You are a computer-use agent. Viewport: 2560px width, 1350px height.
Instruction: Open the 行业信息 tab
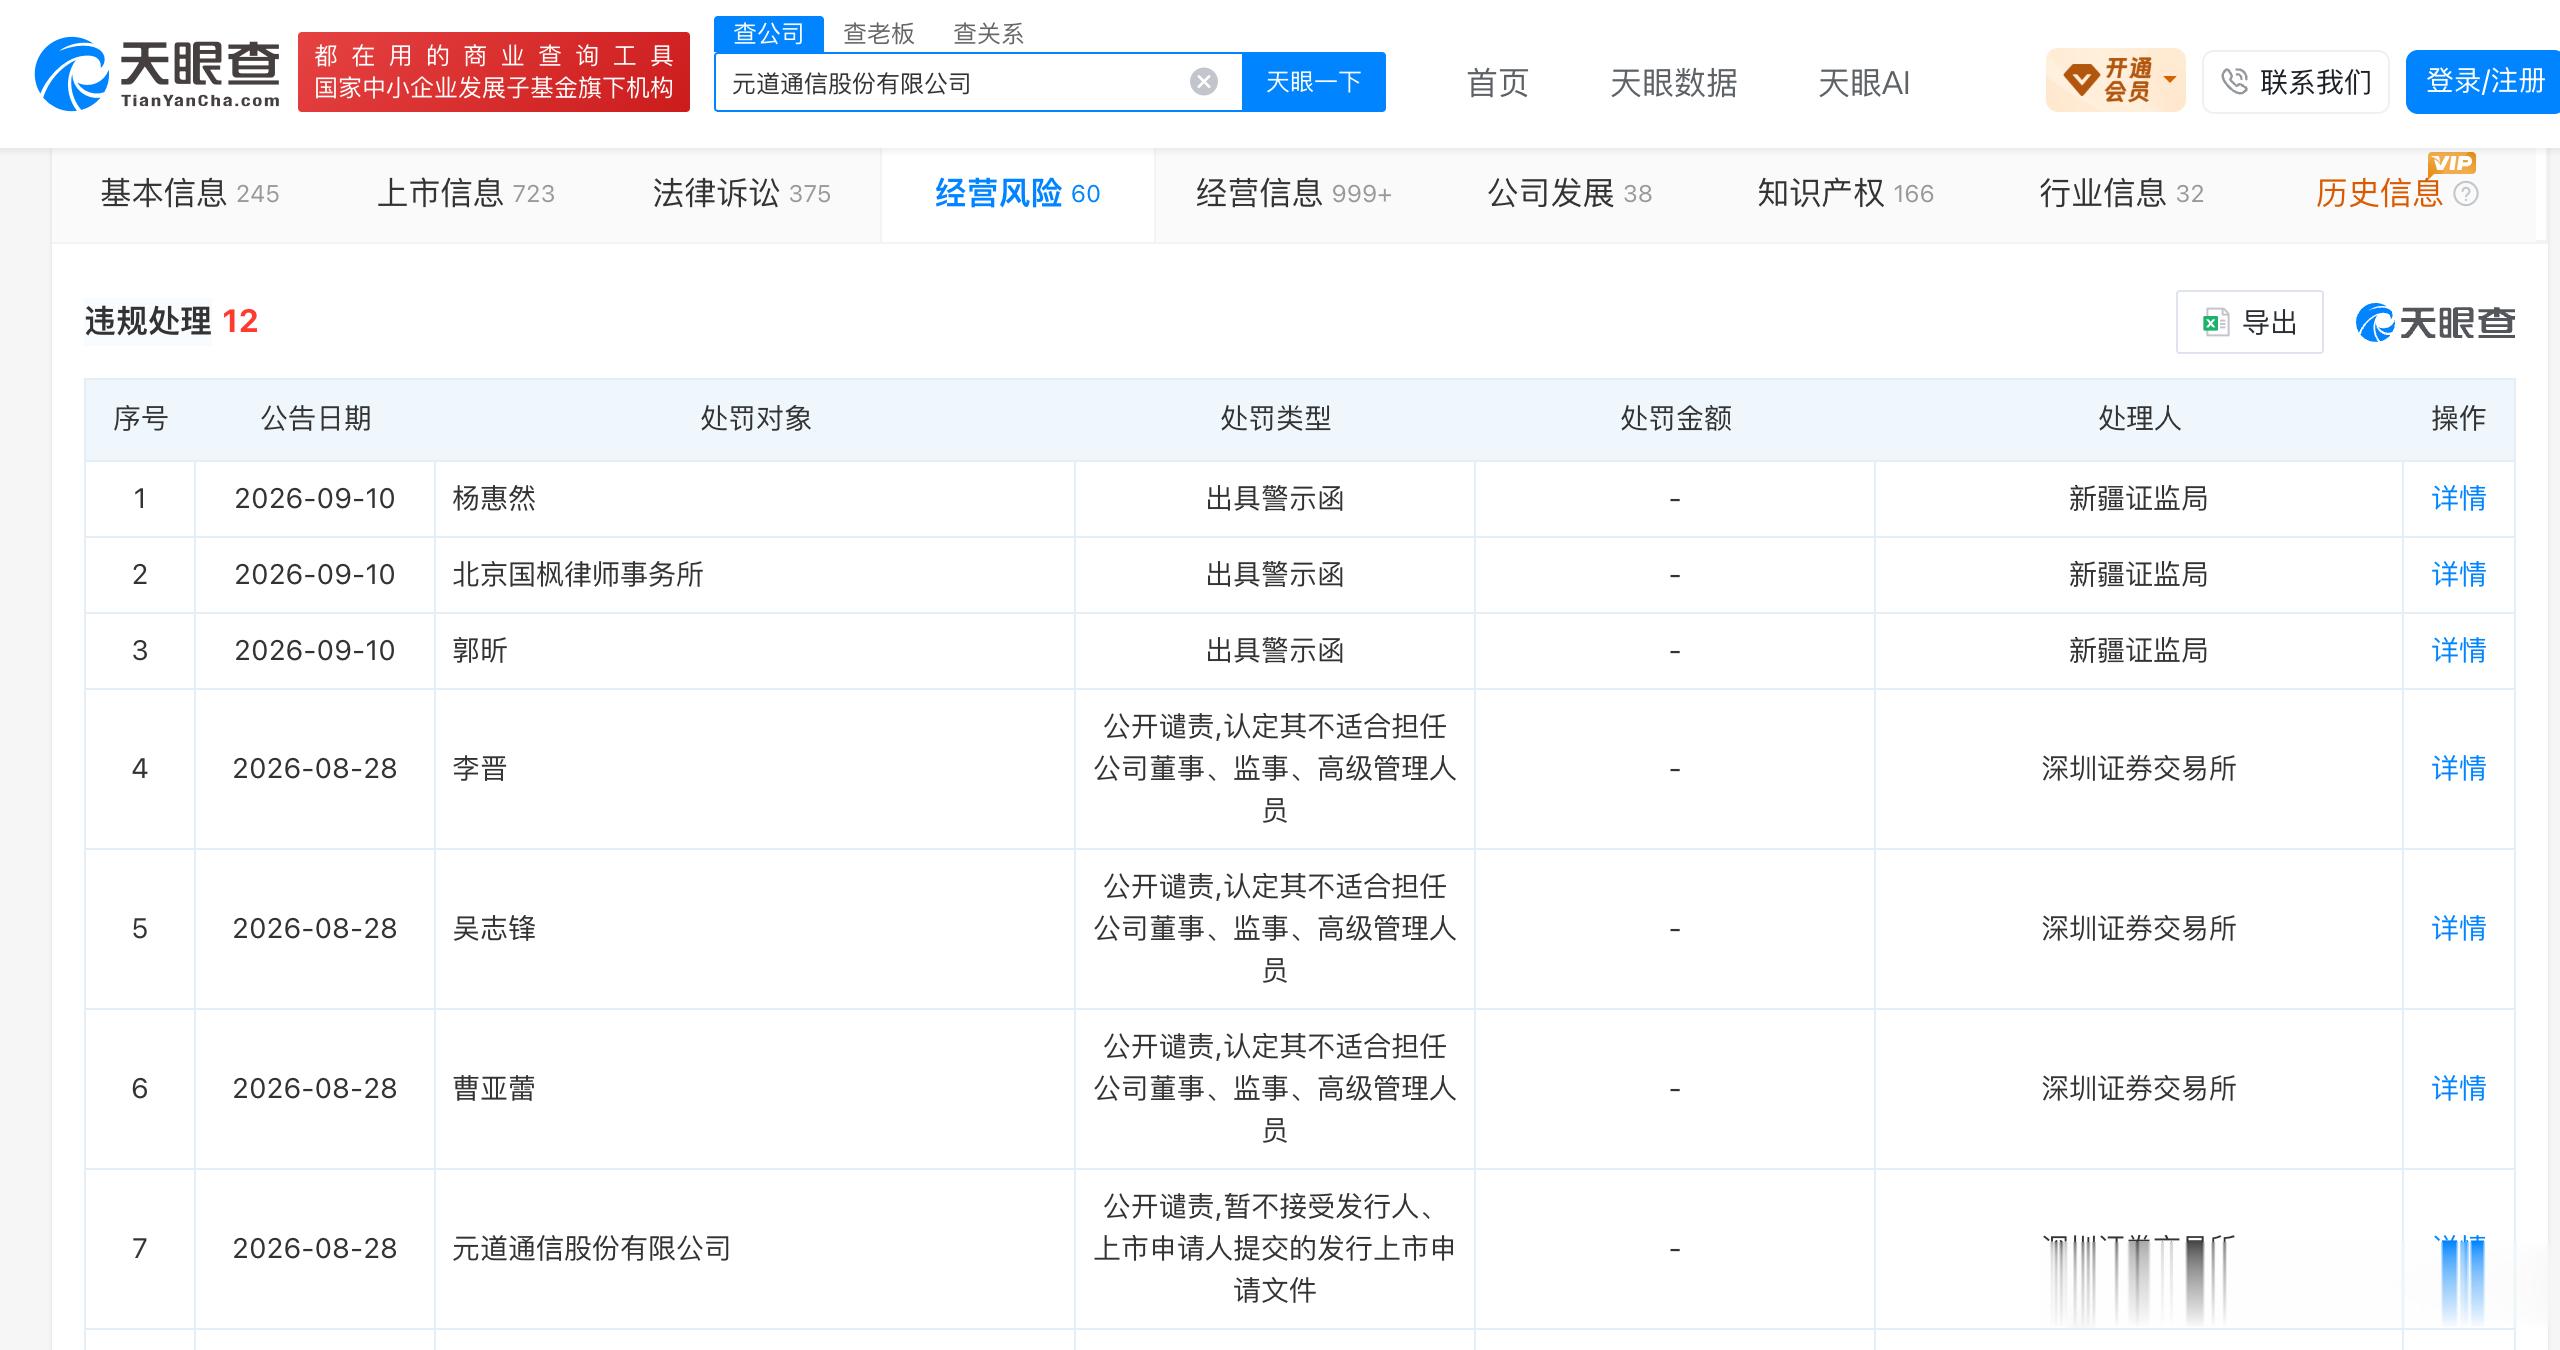[x=2121, y=194]
